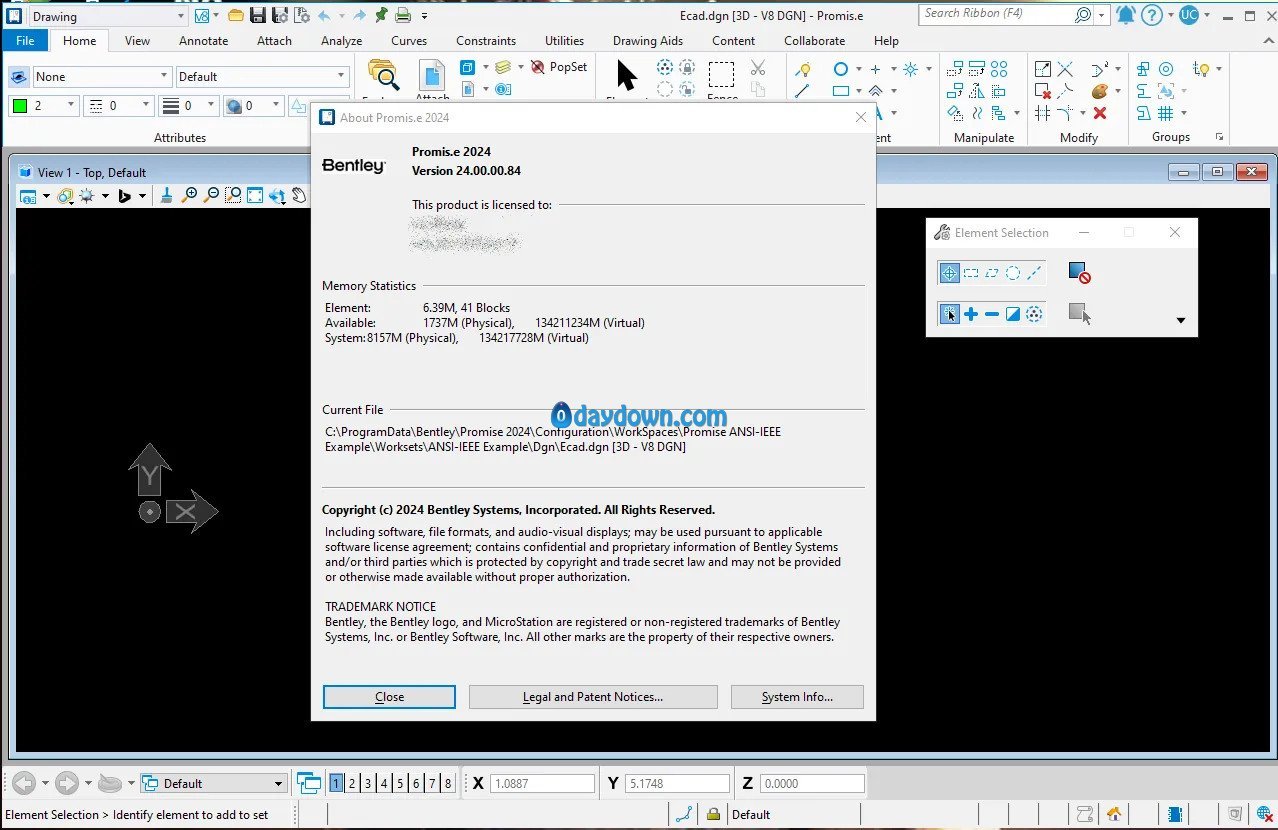
Task: Click the Redo arrow in quick access toolbar
Action: [359, 15]
